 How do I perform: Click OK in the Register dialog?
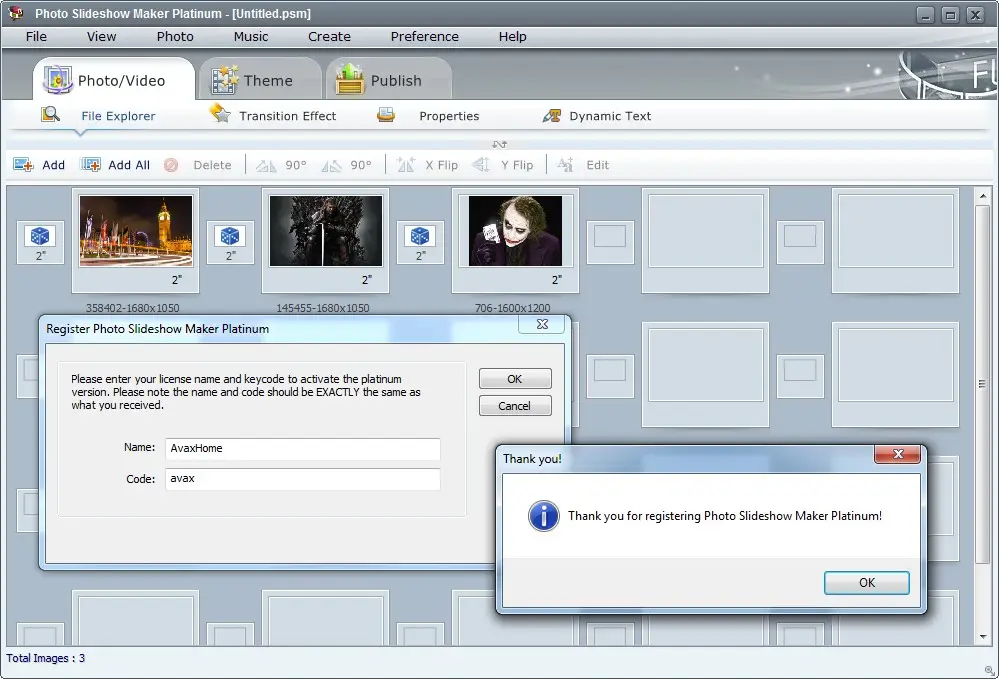[x=514, y=379]
